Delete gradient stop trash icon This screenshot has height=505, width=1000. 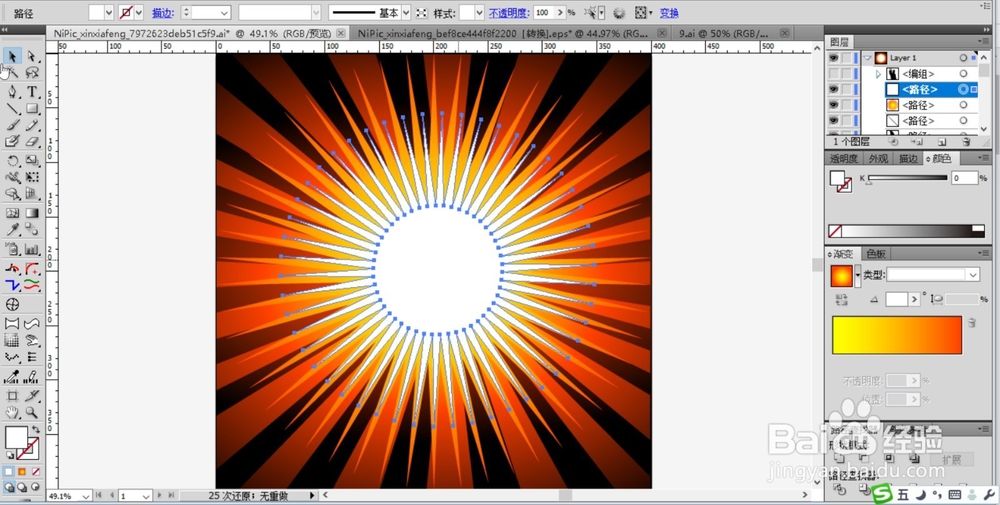(x=972, y=323)
